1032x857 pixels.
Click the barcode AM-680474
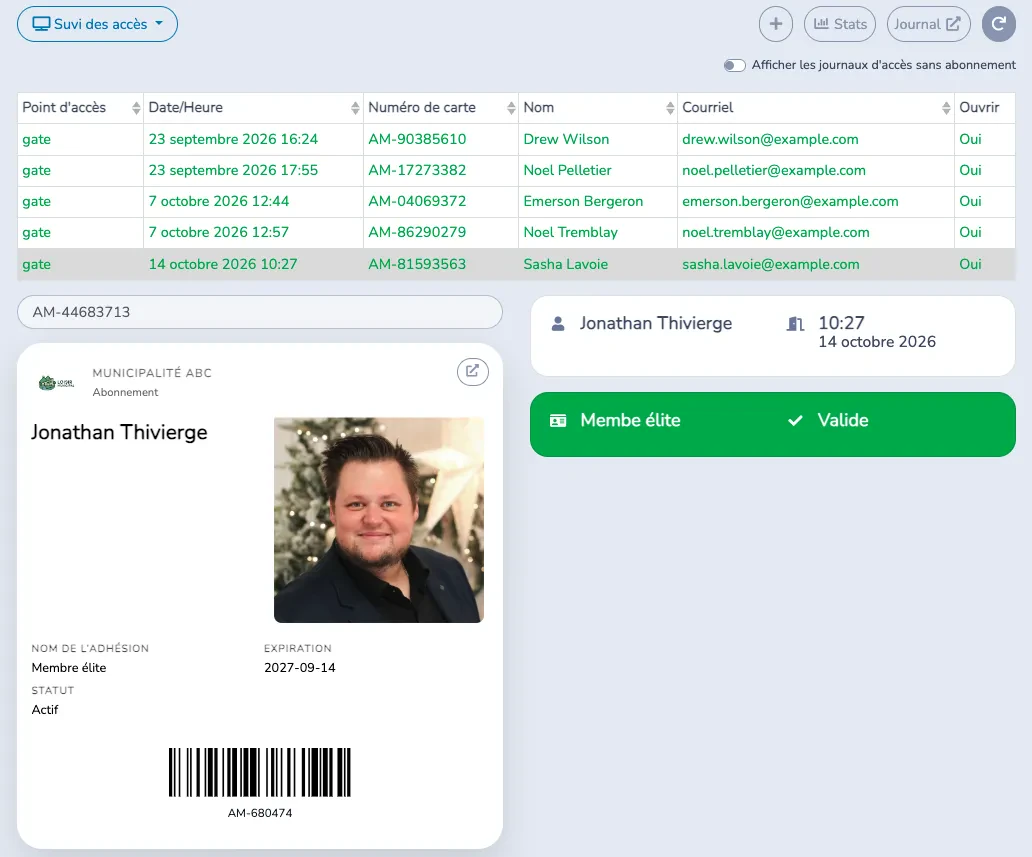tap(259, 772)
